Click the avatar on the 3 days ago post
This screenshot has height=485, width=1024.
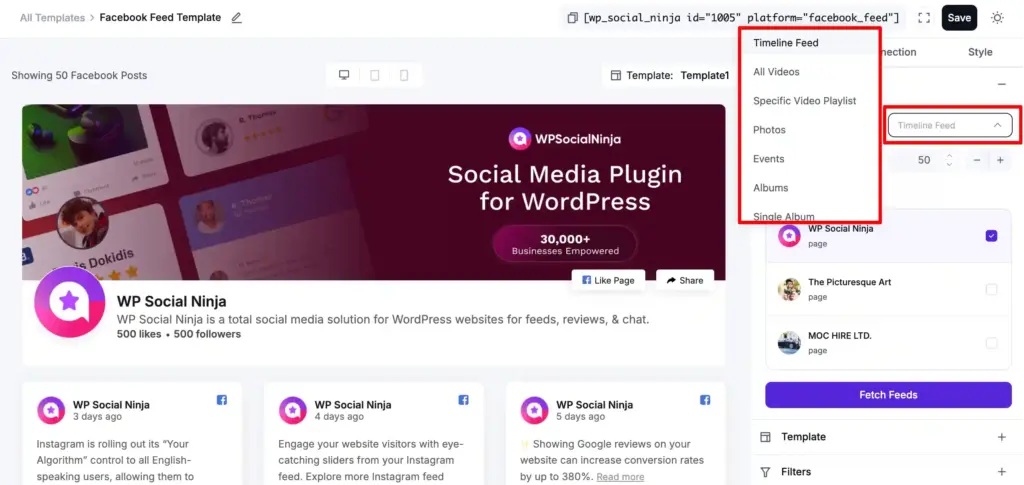(x=51, y=411)
